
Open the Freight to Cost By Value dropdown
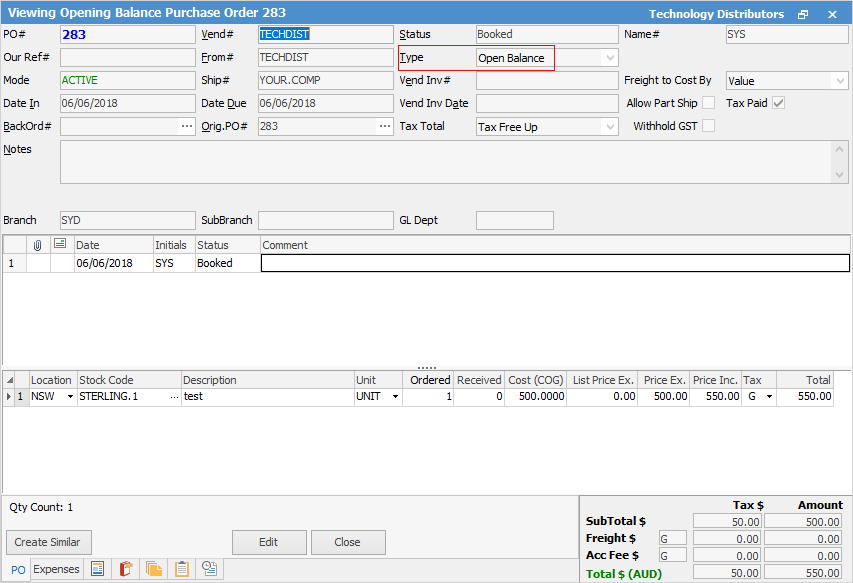point(838,80)
